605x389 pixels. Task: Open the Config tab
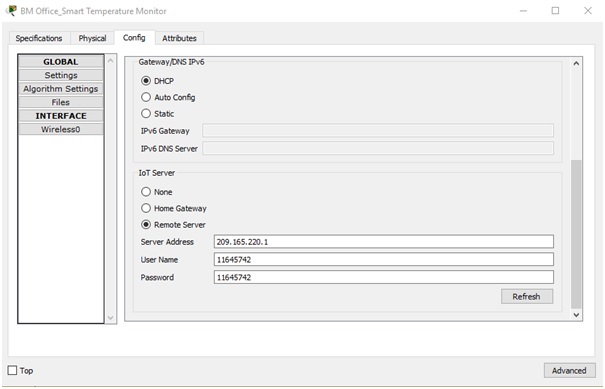[x=134, y=37]
